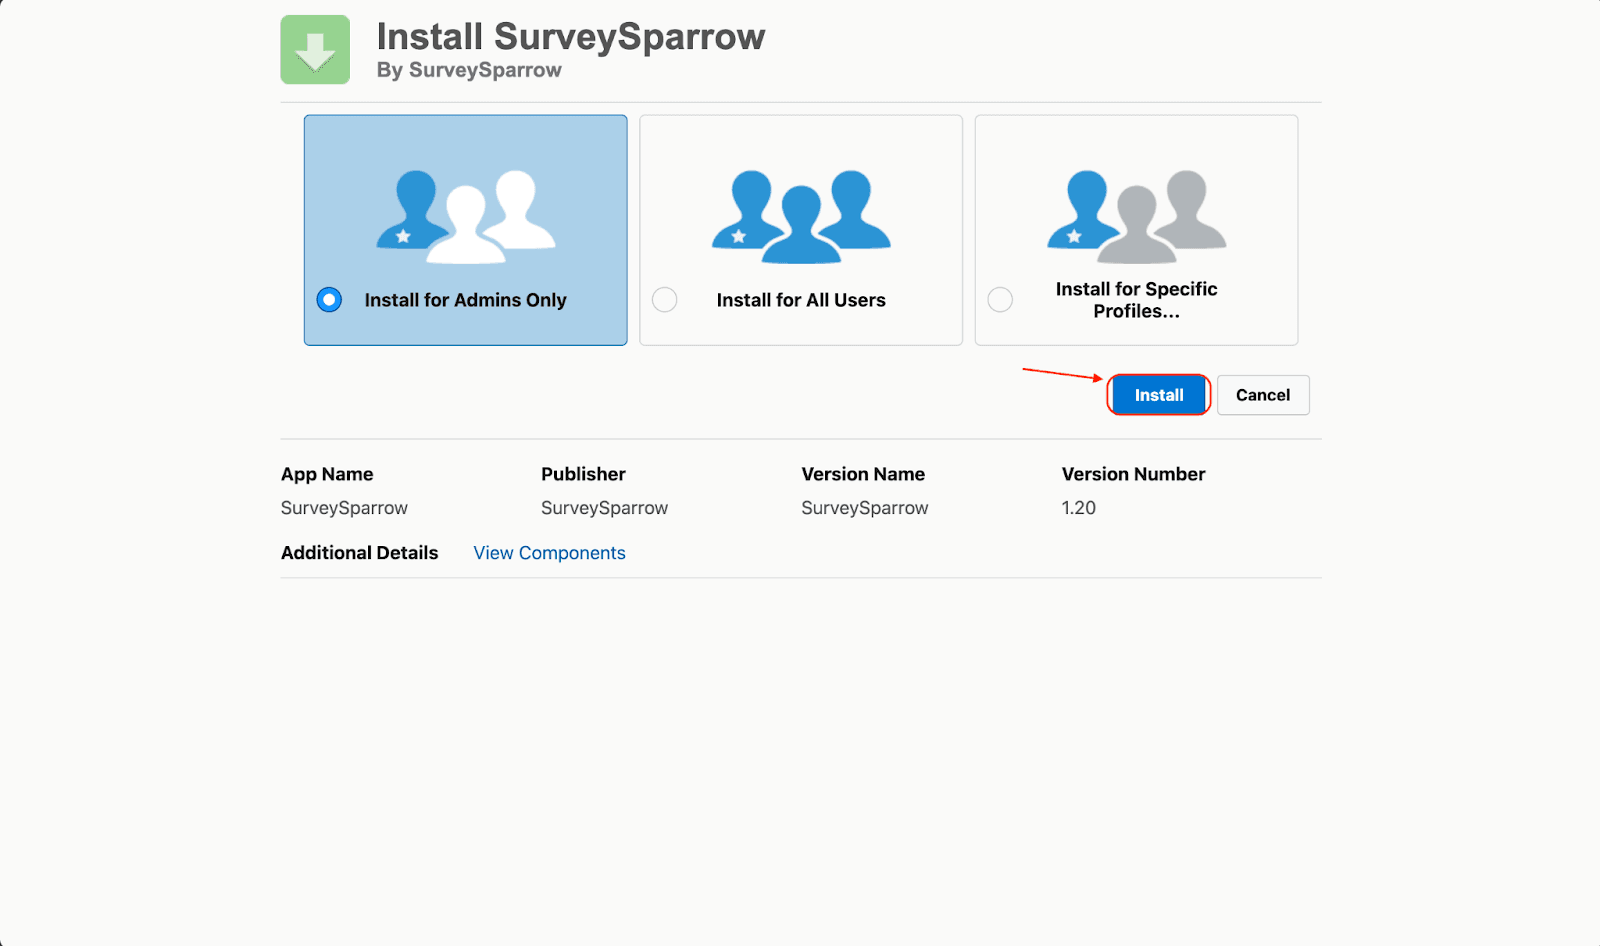Click the Admins Only user group icon

(x=466, y=216)
